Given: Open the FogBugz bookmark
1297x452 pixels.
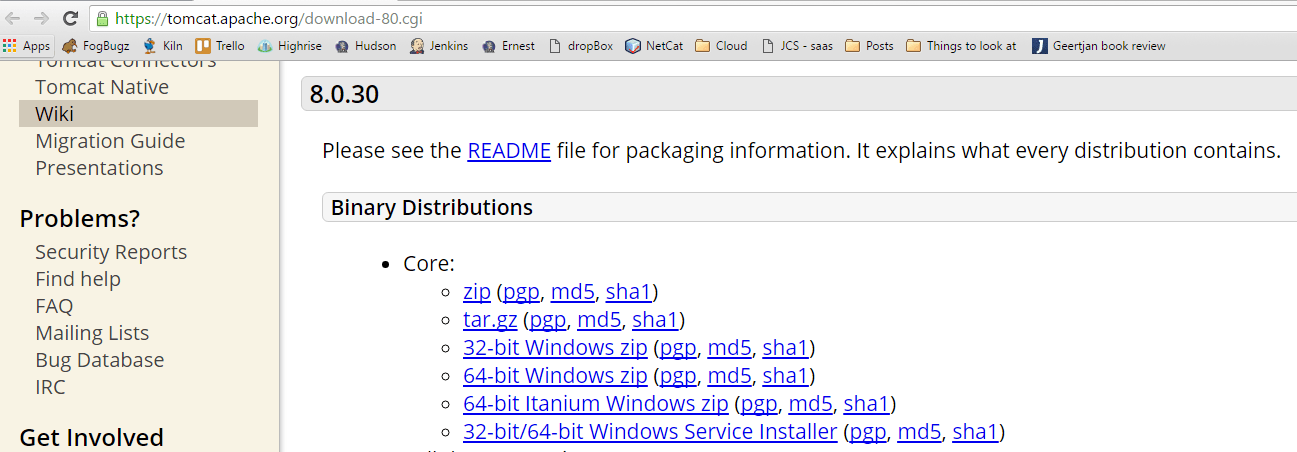Looking at the screenshot, I should 96,46.
